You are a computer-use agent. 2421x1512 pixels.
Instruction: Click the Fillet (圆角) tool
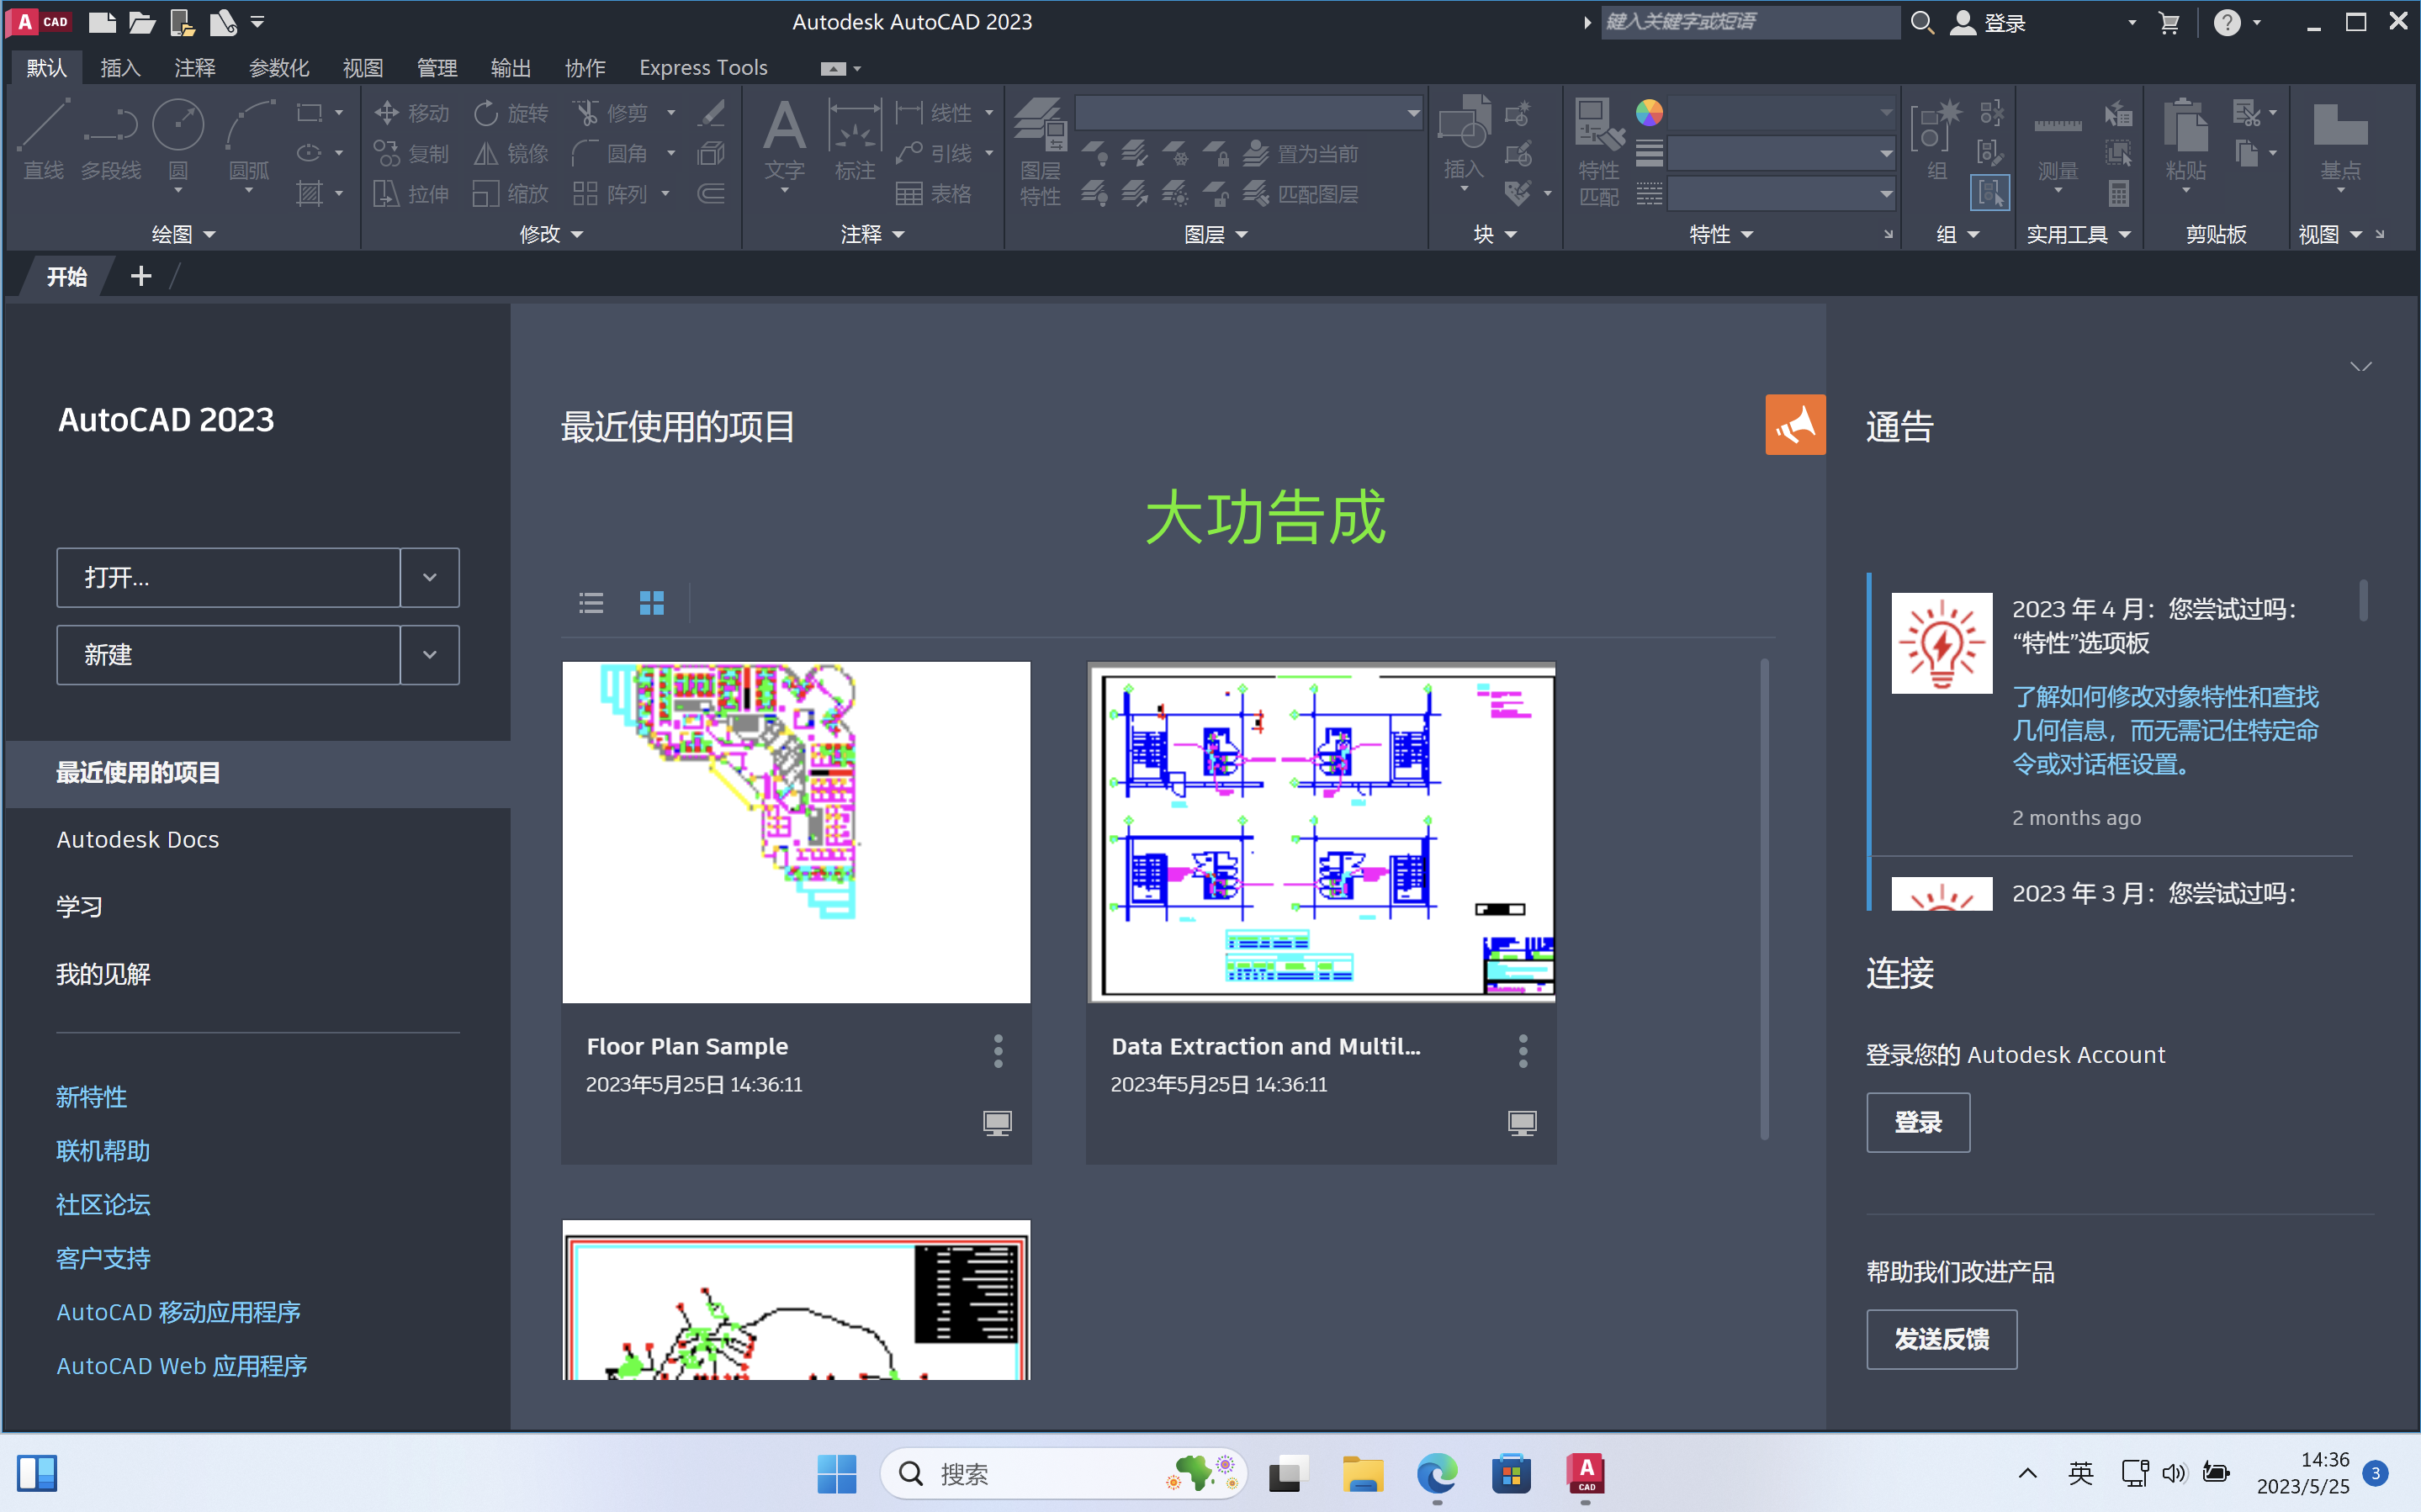click(611, 153)
